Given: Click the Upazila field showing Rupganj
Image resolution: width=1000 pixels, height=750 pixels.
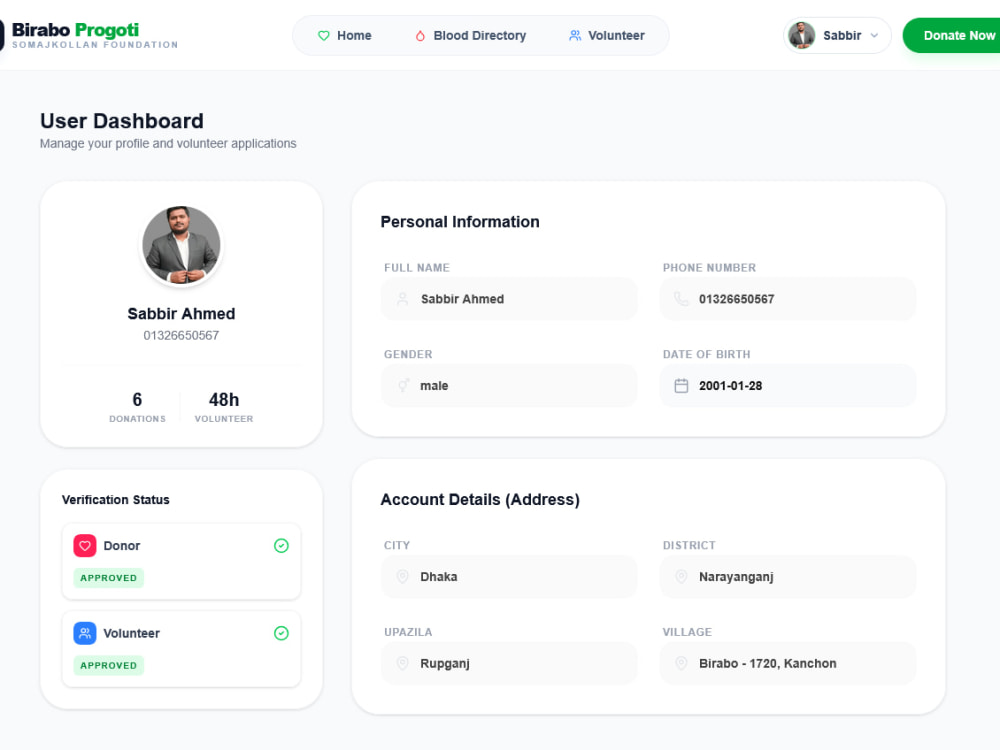Looking at the screenshot, I should pos(509,663).
